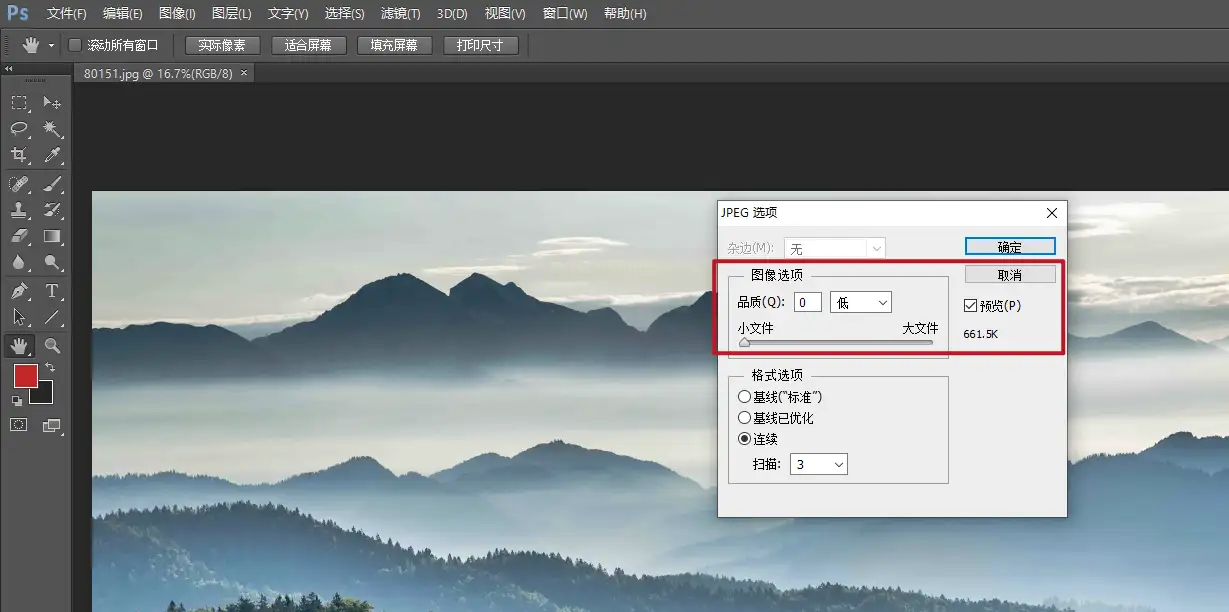Open the 滤镜(T) menu
The width and height of the screenshot is (1229, 612).
[400, 14]
